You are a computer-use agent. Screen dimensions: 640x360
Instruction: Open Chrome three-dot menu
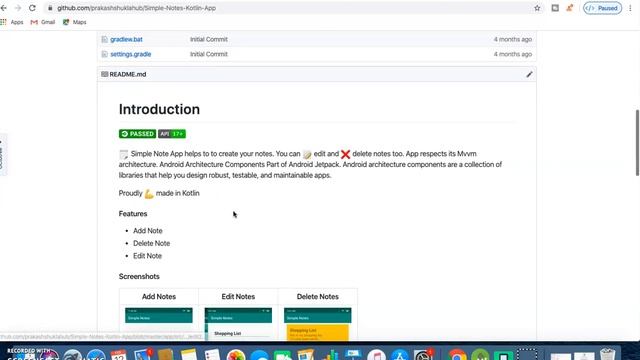click(x=630, y=8)
